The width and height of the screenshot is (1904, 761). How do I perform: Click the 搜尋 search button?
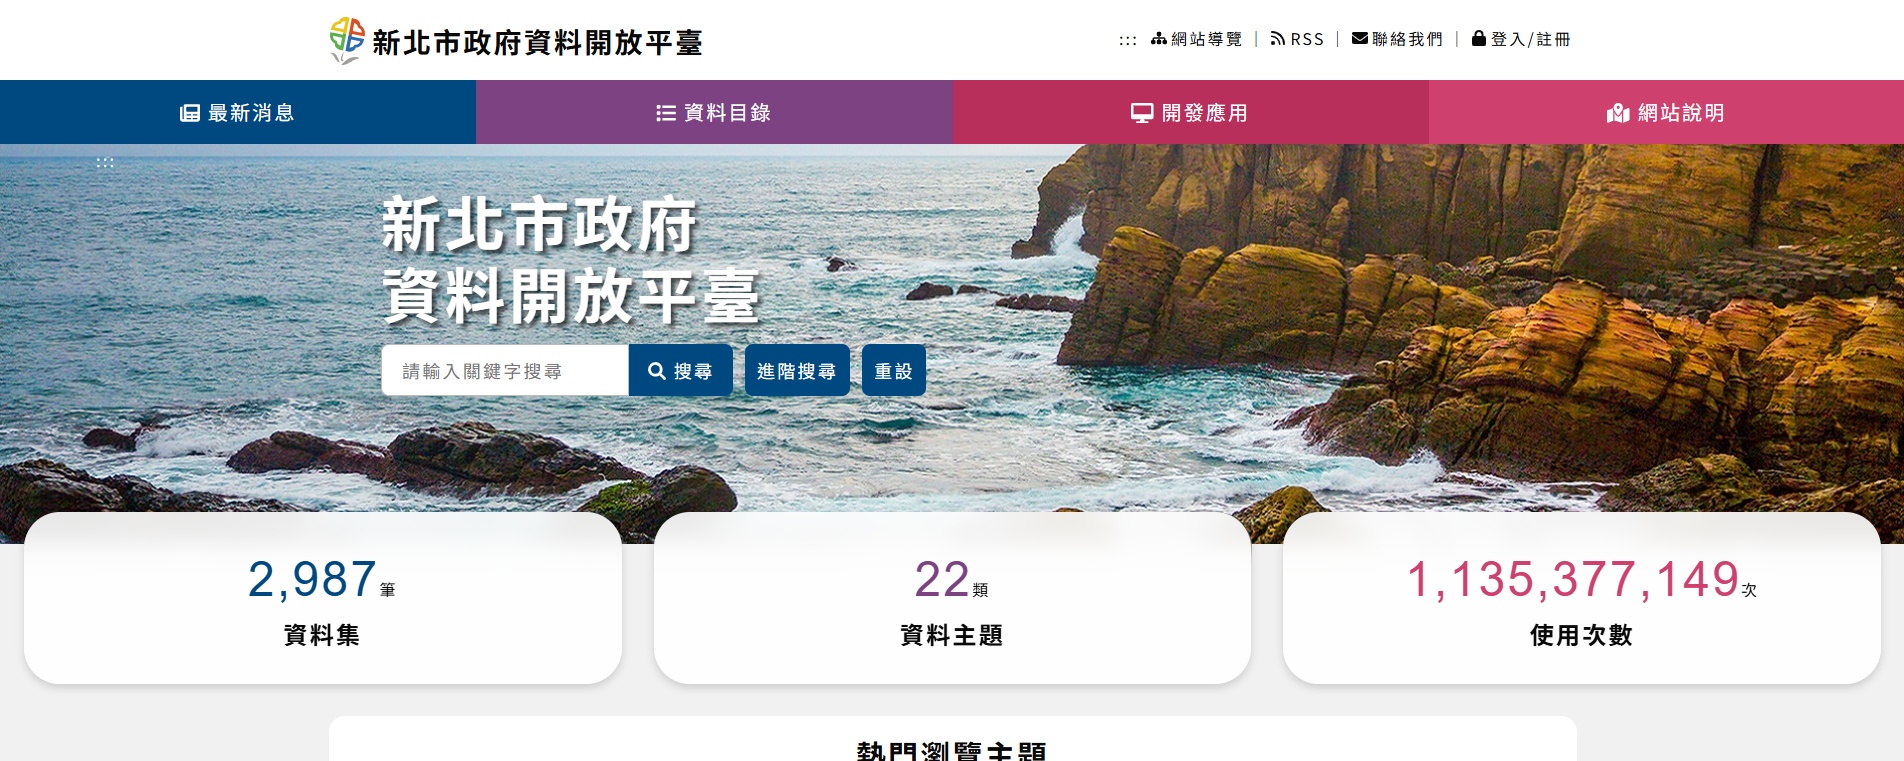681,371
